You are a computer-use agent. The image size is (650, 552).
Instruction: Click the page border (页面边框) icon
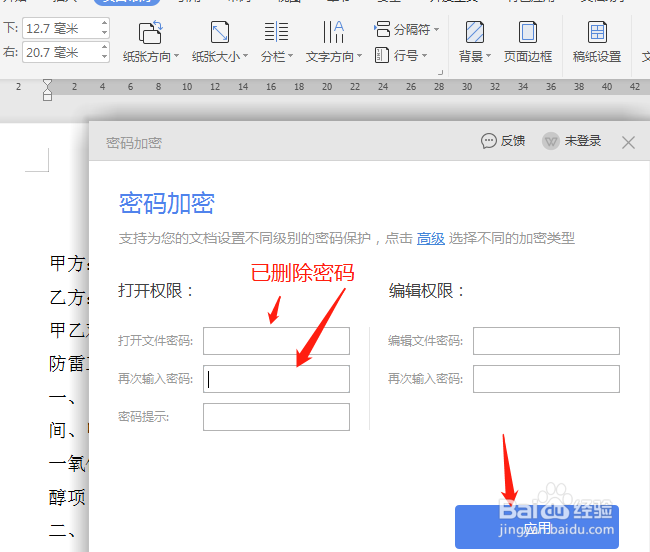click(528, 32)
